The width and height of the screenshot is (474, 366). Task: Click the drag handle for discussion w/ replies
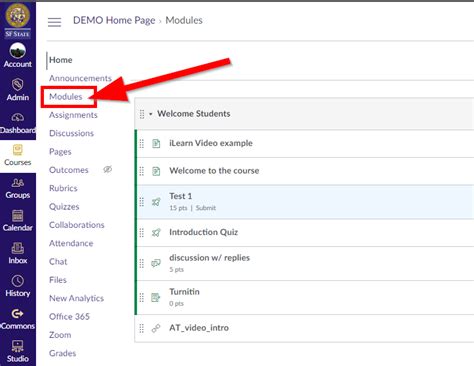(142, 263)
